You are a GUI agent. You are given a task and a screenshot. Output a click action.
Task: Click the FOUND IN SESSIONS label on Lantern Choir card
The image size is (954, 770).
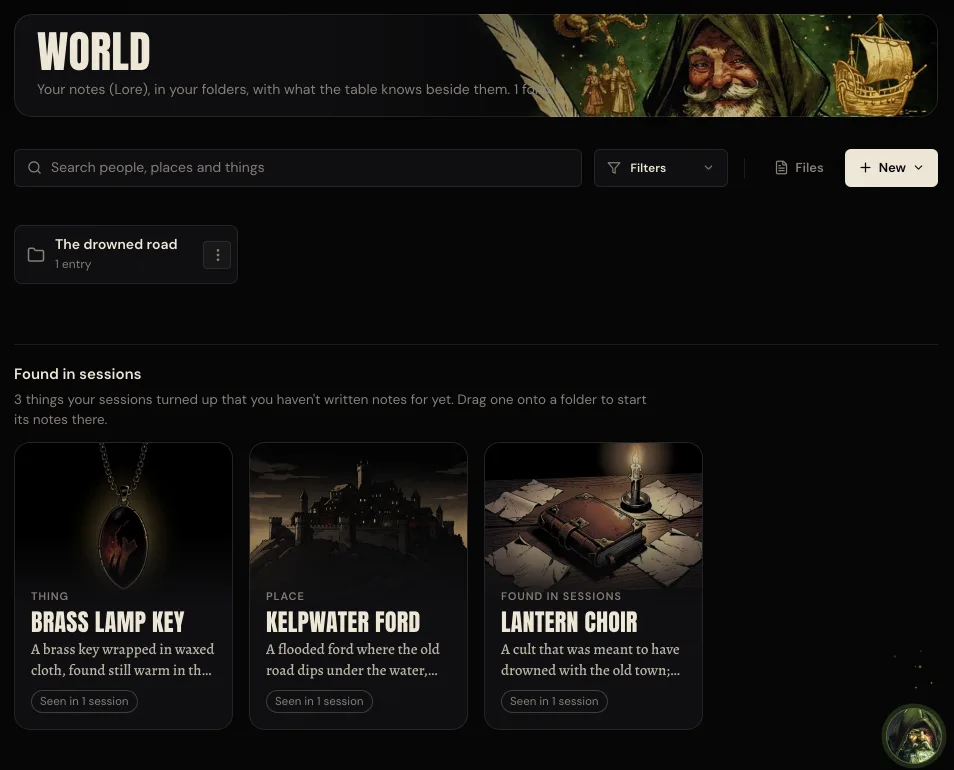[561, 596]
